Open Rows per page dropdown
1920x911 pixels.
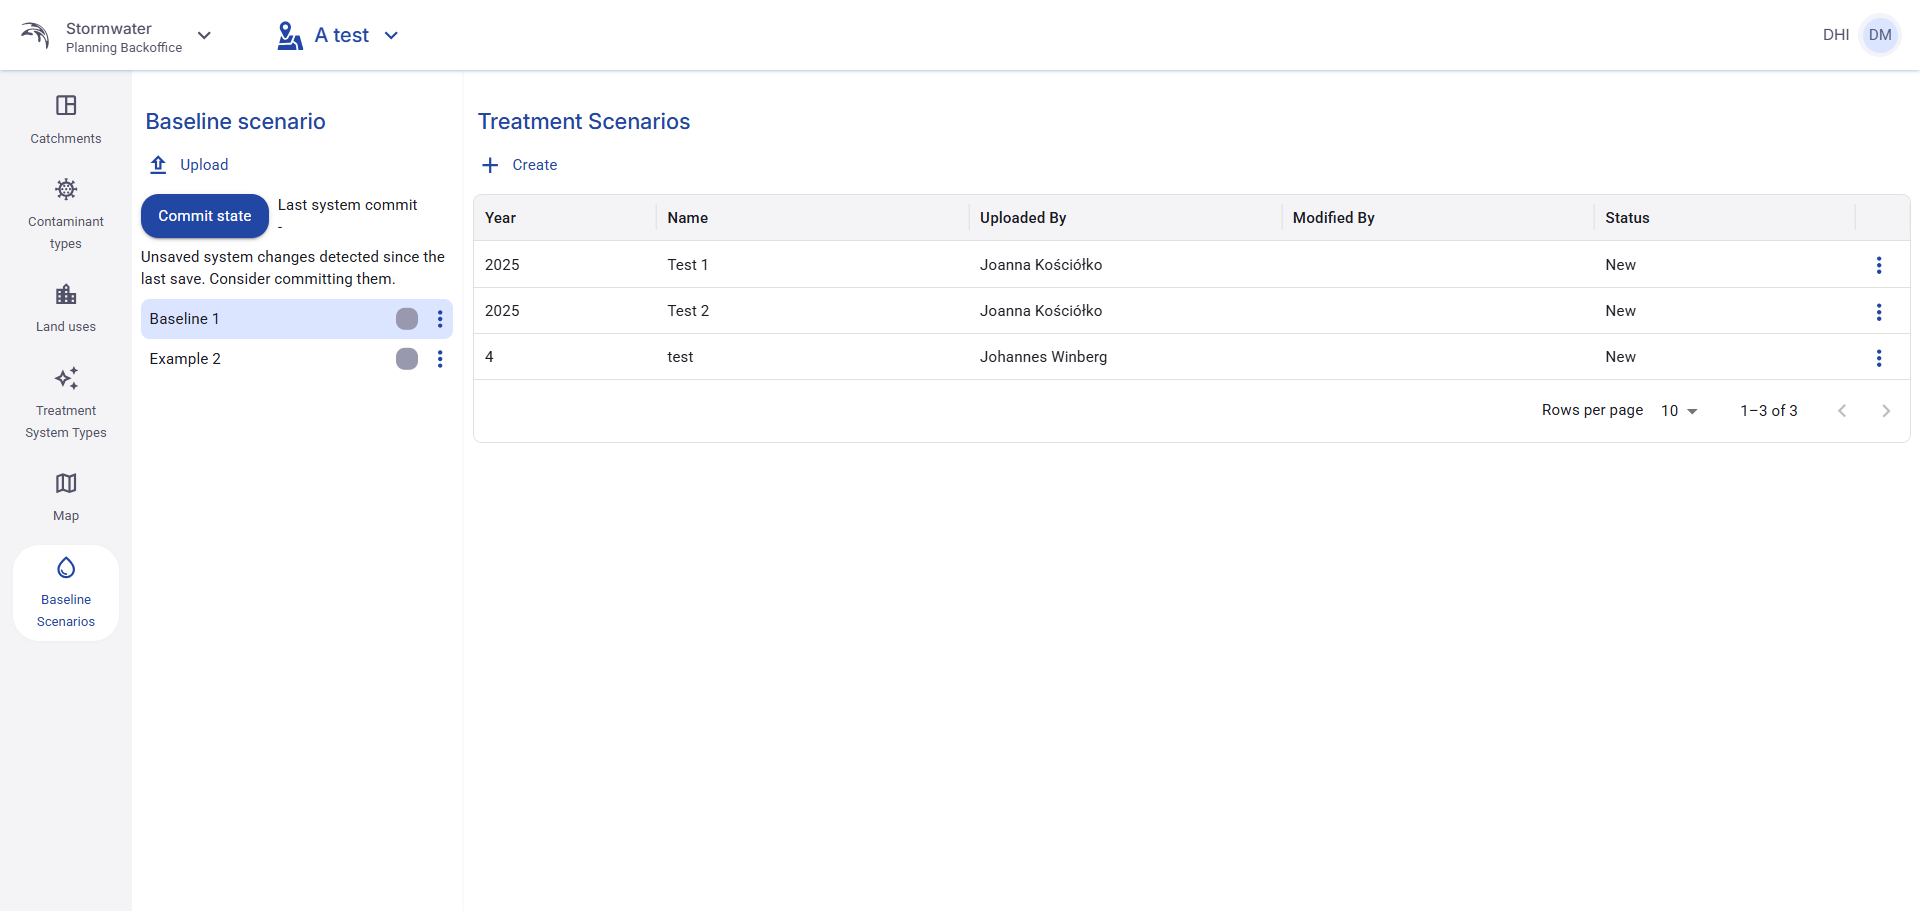pos(1679,411)
